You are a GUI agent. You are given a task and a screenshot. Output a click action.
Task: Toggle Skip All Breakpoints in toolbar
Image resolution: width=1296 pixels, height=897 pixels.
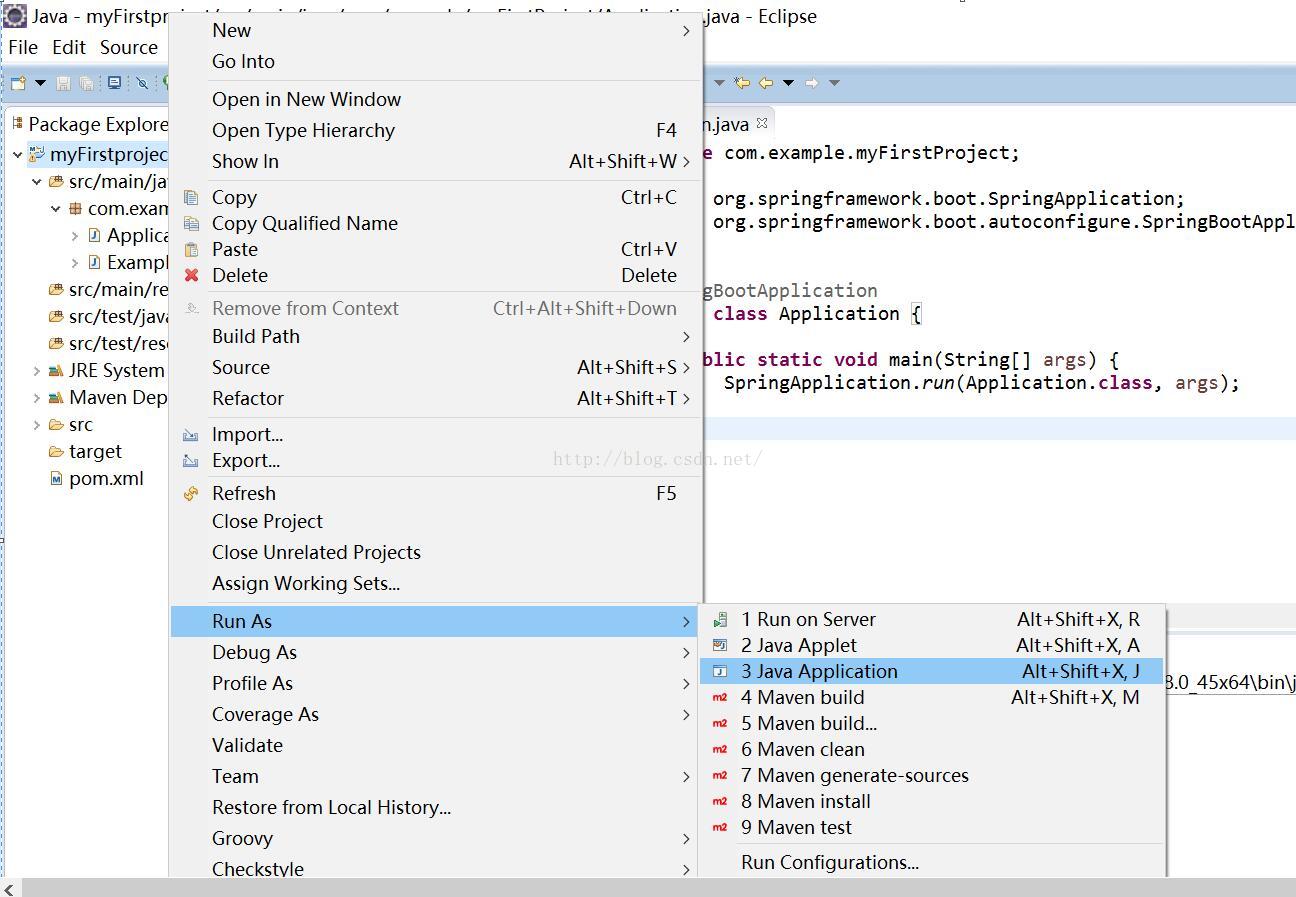(x=142, y=83)
